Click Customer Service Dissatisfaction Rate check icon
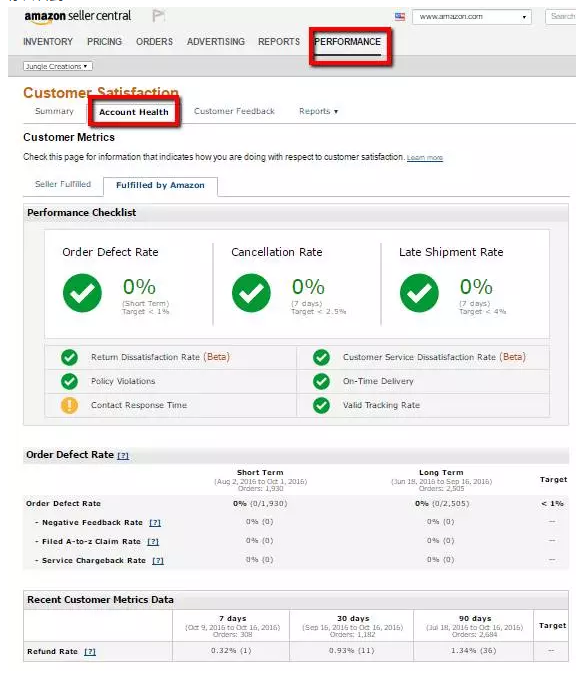Image resolution: width=586 pixels, height=675 pixels. pyautogui.click(x=321, y=357)
